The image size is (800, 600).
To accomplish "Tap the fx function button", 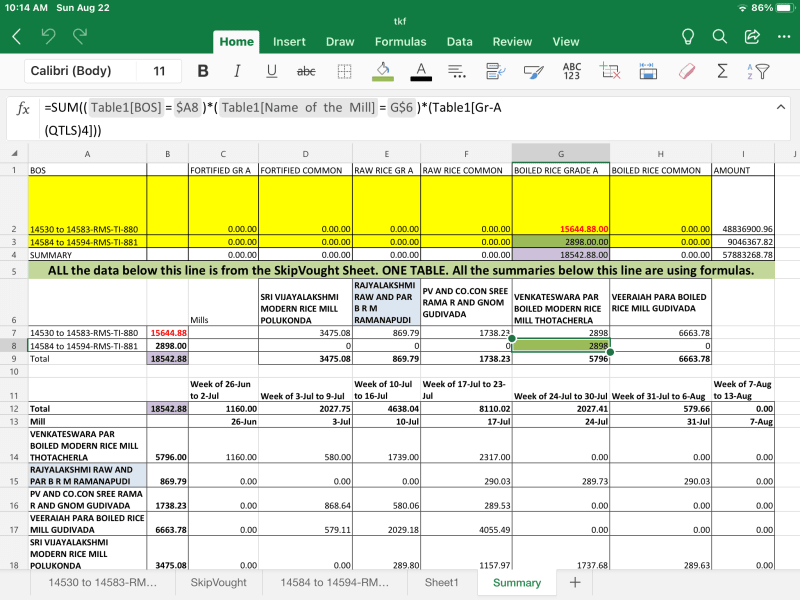I will [23, 108].
